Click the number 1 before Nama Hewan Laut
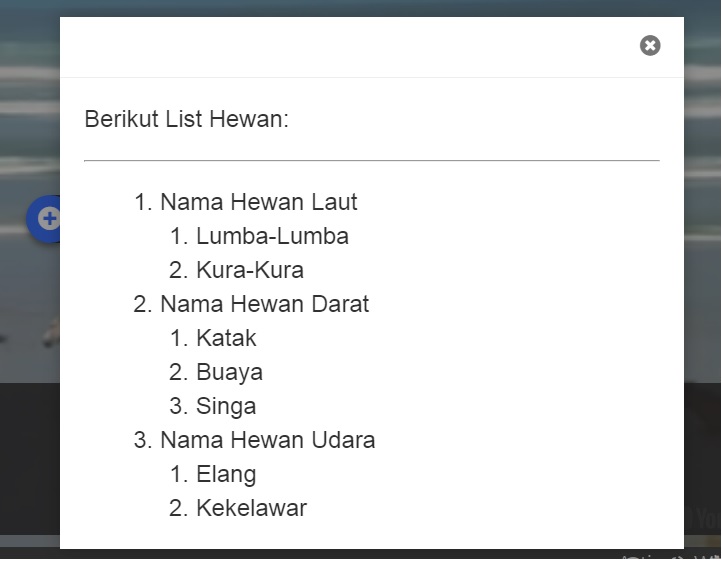The image size is (722, 561). [x=143, y=202]
